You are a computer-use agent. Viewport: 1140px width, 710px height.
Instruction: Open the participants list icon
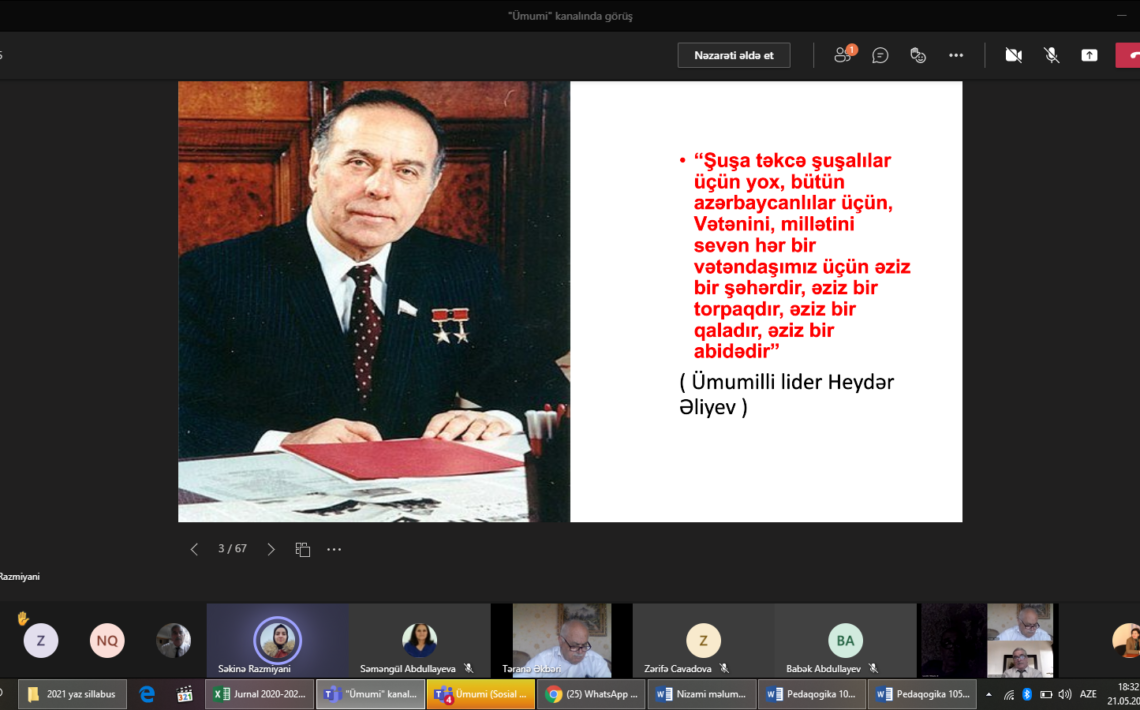point(843,55)
